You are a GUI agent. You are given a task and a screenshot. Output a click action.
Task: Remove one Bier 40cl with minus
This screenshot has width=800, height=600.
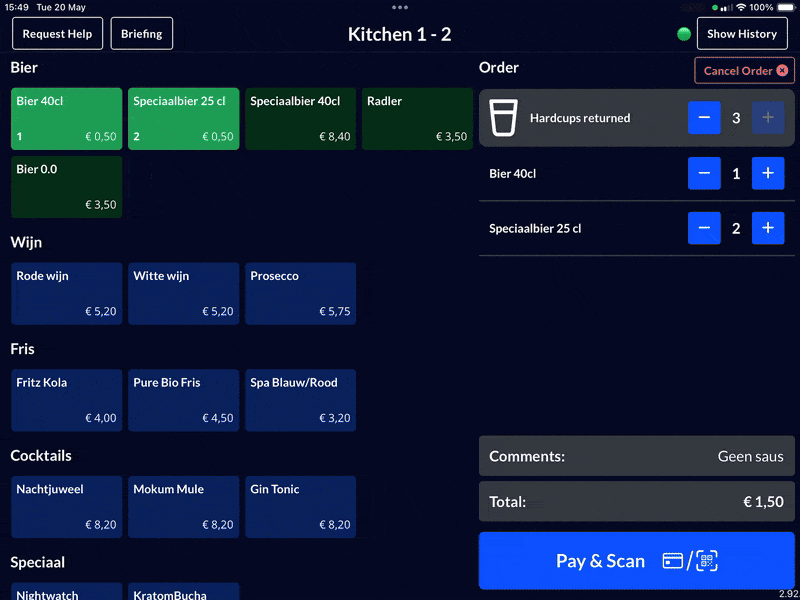704,173
